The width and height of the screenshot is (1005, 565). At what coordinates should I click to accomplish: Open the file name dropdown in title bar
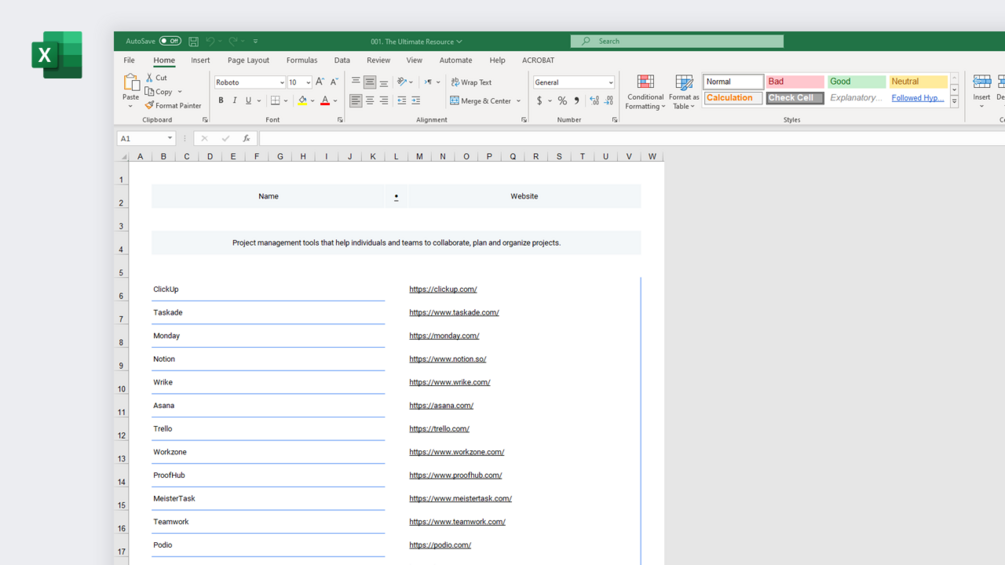click(459, 42)
